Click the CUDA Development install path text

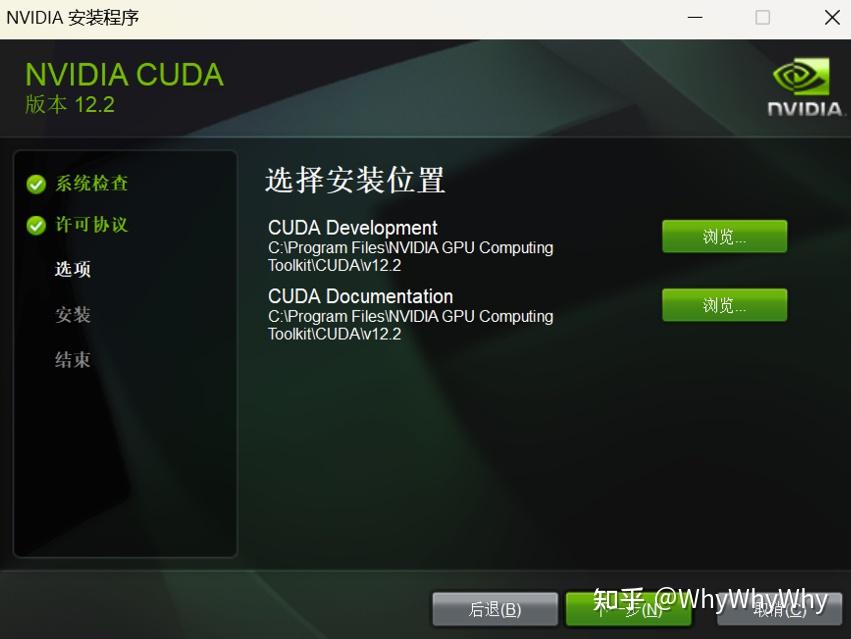[410, 256]
